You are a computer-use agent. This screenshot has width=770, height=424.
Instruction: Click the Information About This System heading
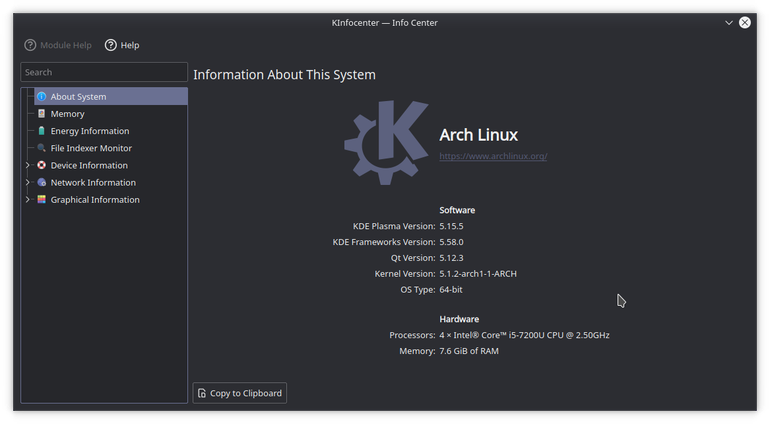(284, 75)
